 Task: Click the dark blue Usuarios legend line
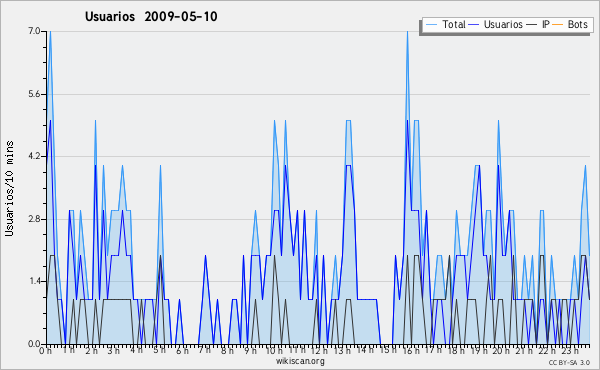(474, 25)
